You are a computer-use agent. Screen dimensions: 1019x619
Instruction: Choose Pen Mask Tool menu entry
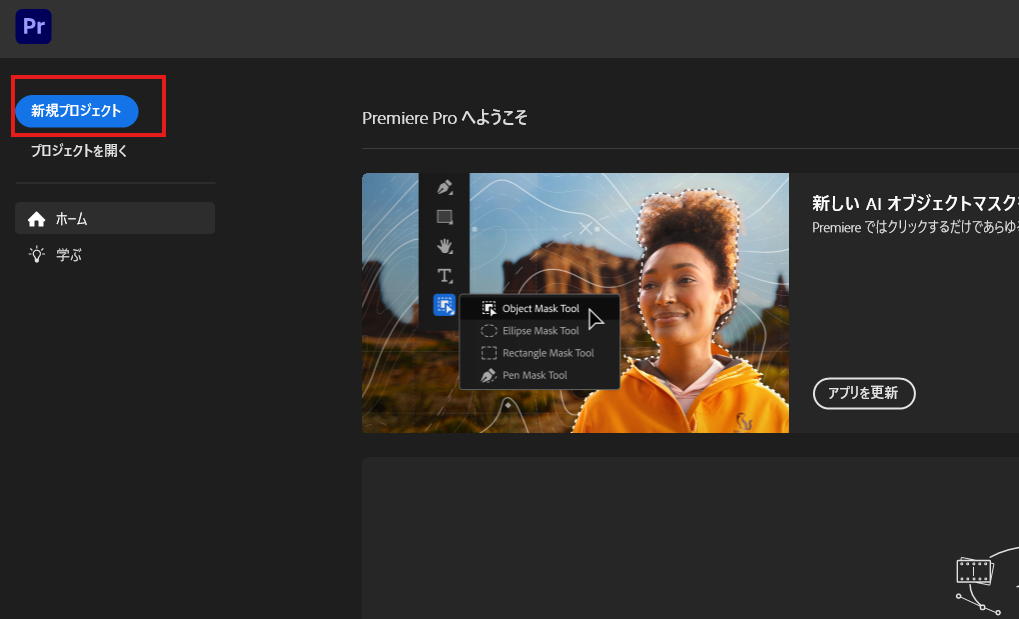click(534, 375)
